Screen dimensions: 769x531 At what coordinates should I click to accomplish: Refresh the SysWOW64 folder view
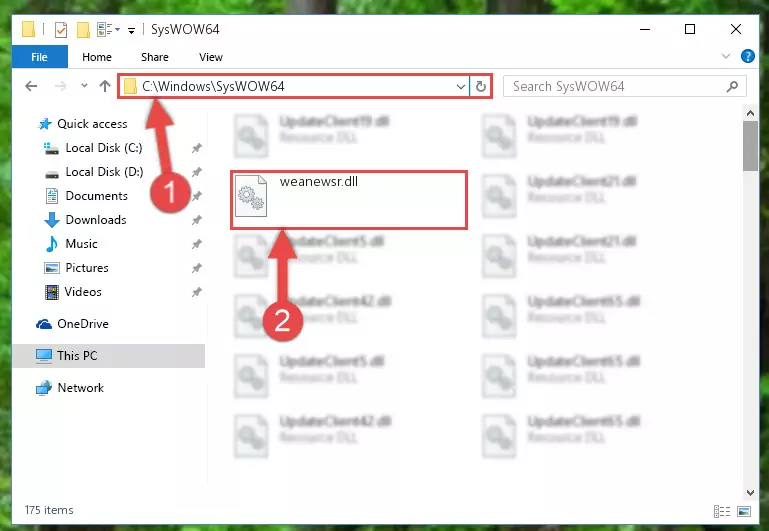pyautogui.click(x=481, y=87)
